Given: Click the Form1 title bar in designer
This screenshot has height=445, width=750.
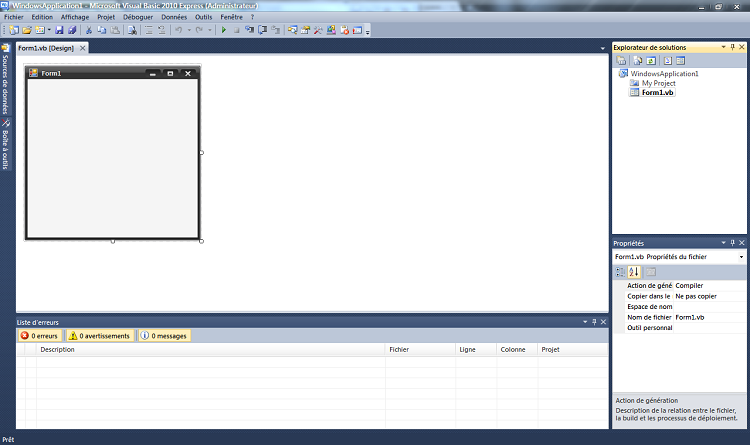Looking at the screenshot, I should pos(112,73).
